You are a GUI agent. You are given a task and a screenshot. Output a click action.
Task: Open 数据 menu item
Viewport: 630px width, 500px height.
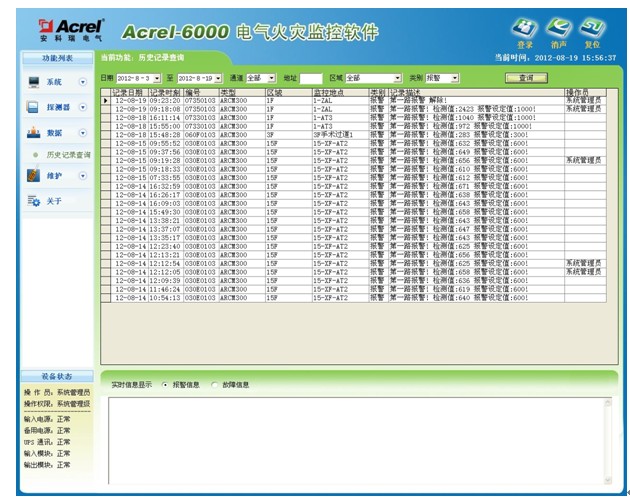click(54, 133)
